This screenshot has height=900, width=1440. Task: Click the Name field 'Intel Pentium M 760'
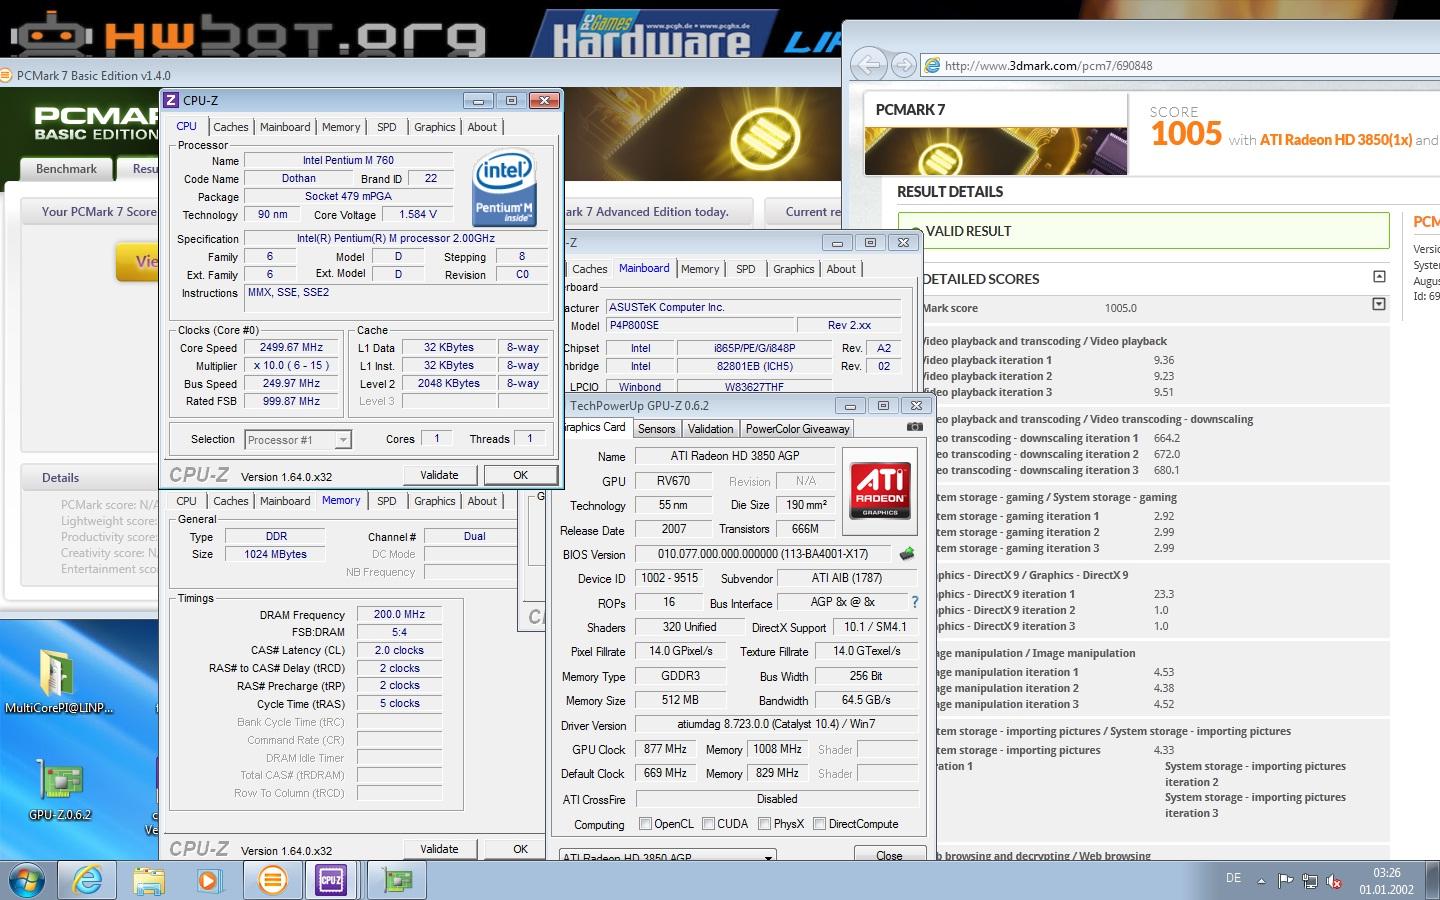(x=348, y=160)
